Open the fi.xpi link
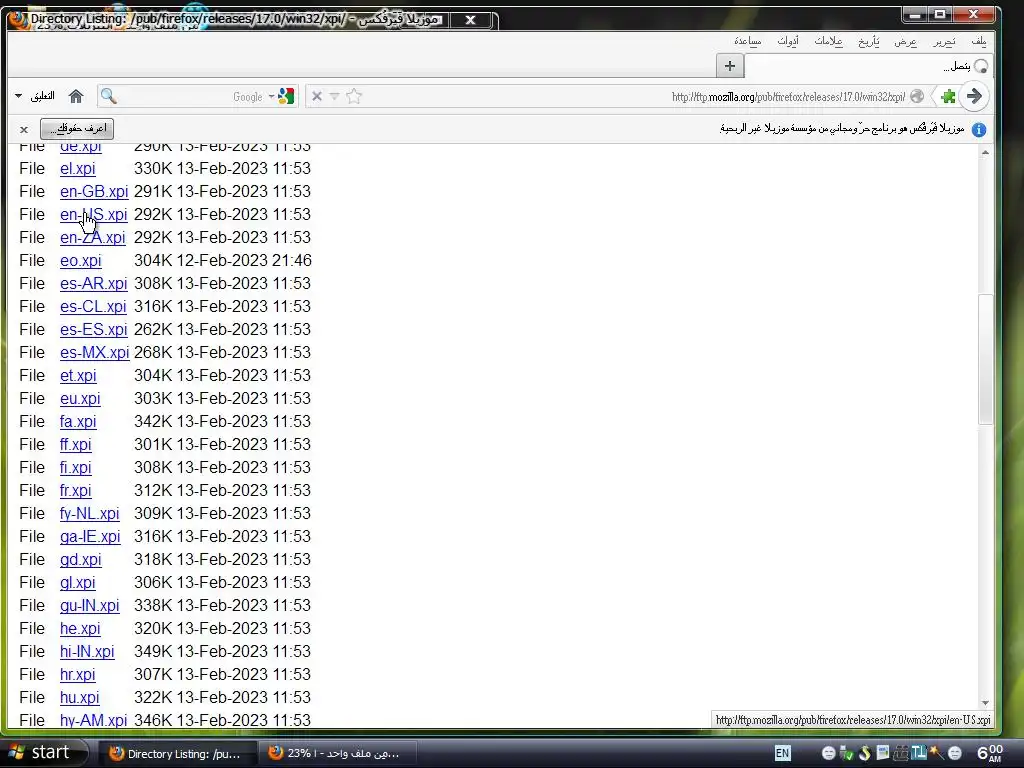The image size is (1024, 768). (76, 468)
